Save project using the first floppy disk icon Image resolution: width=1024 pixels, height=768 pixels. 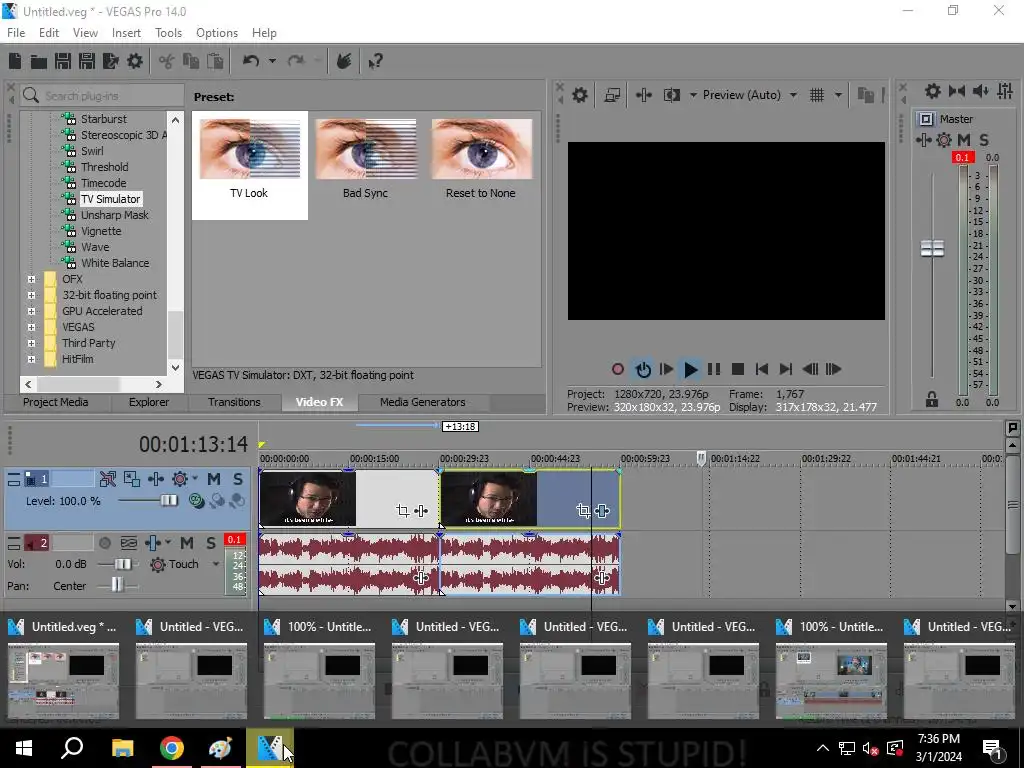(63, 61)
